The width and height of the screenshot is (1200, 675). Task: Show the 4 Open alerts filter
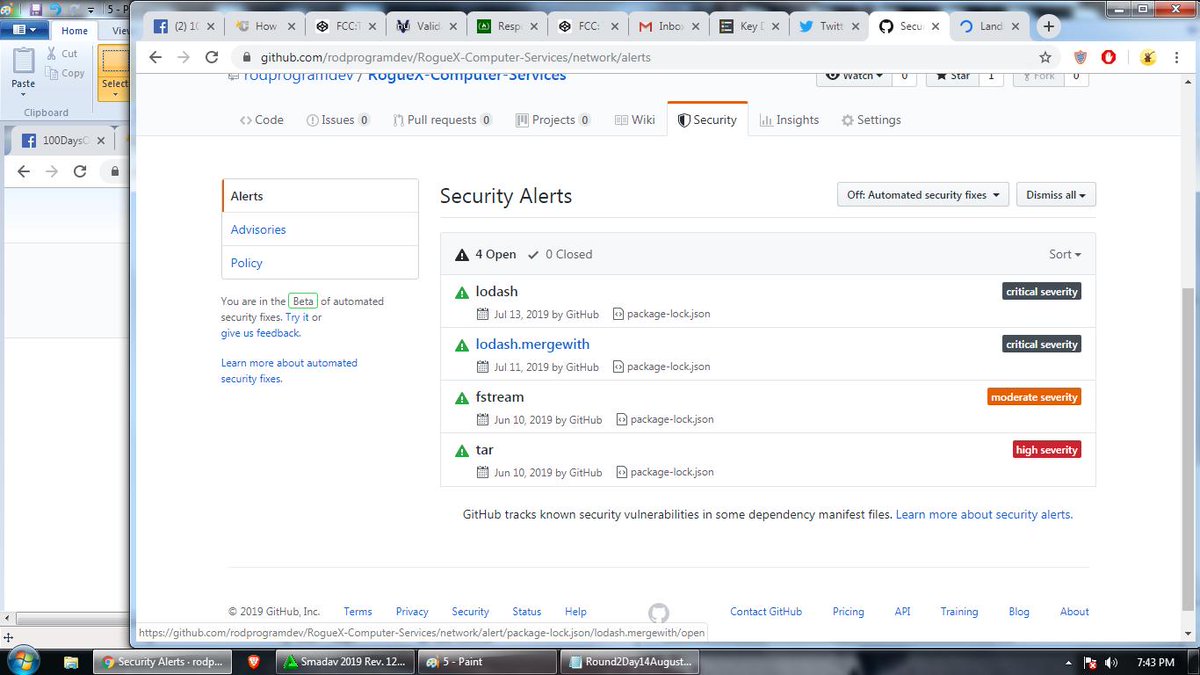click(486, 254)
